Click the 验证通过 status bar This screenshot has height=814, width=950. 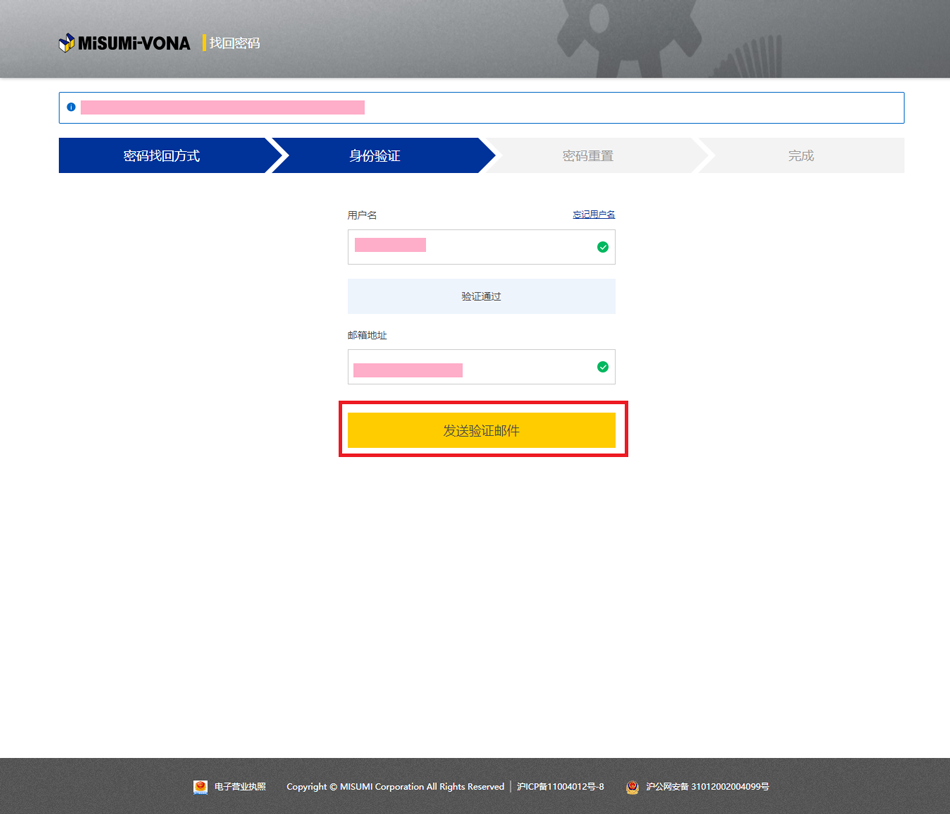pyautogui.click(x=481, y=297)
